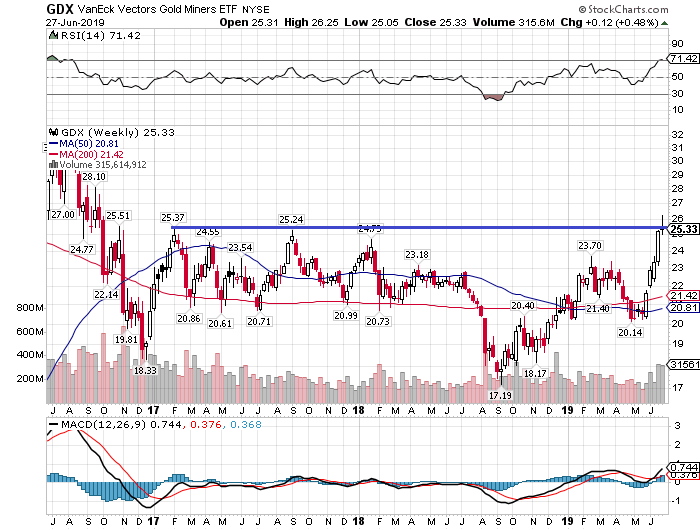Click the 'Volume 315.6M' header value
700x530 pixels.
(x=513, y=22)
